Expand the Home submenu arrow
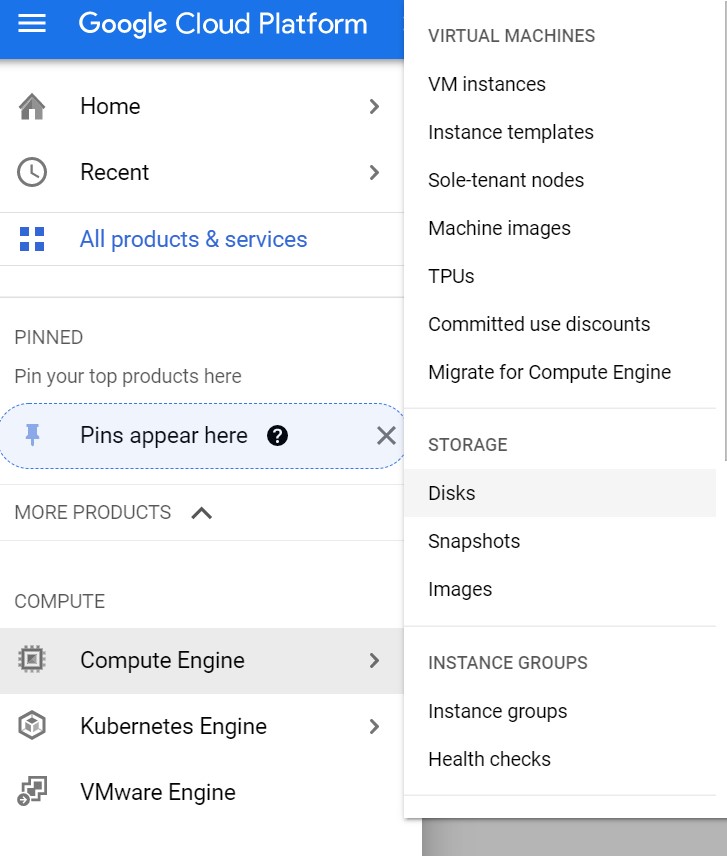 pos(374,106)
